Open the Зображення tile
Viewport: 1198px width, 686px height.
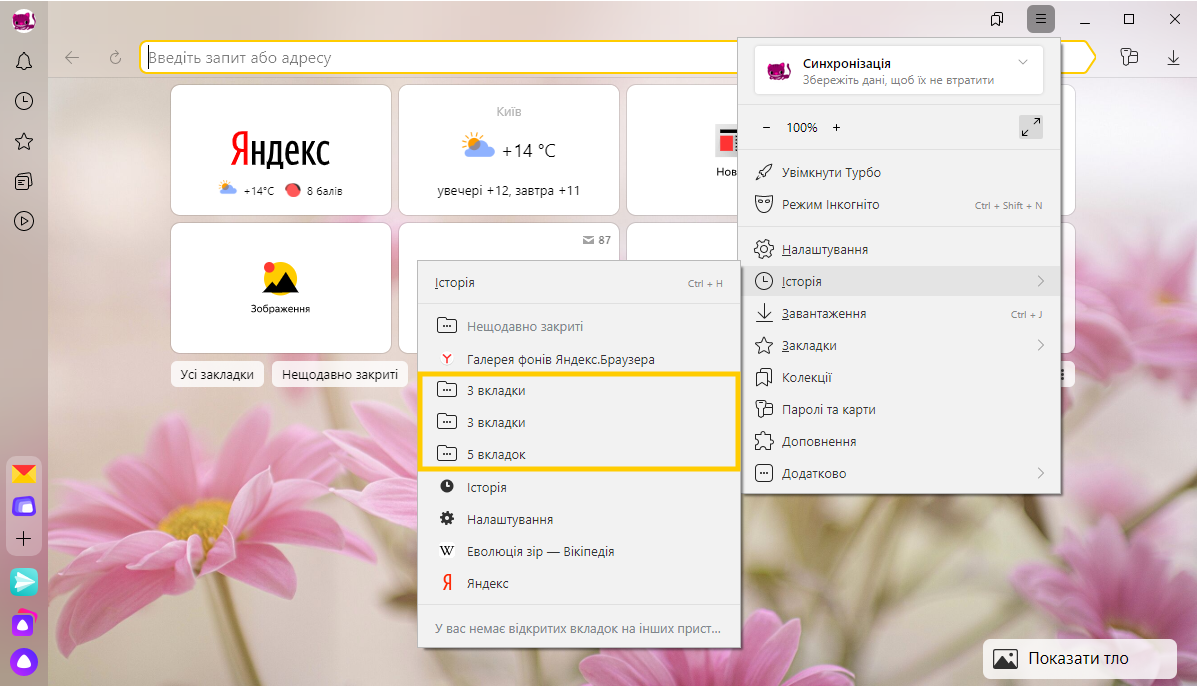280,288
